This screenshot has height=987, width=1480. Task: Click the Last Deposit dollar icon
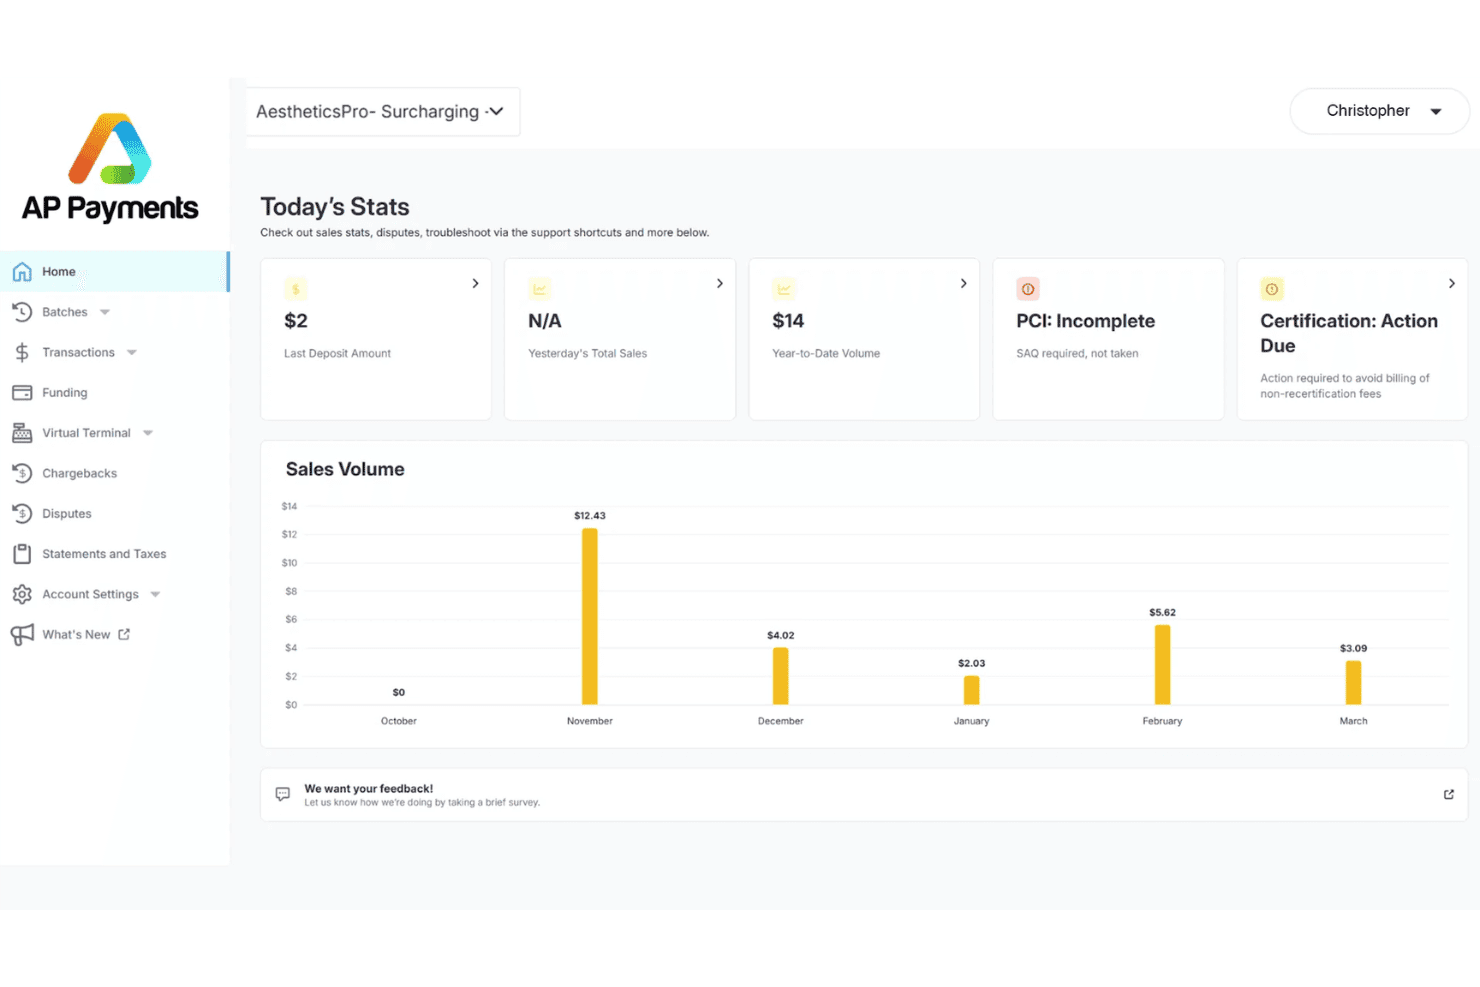295,289
